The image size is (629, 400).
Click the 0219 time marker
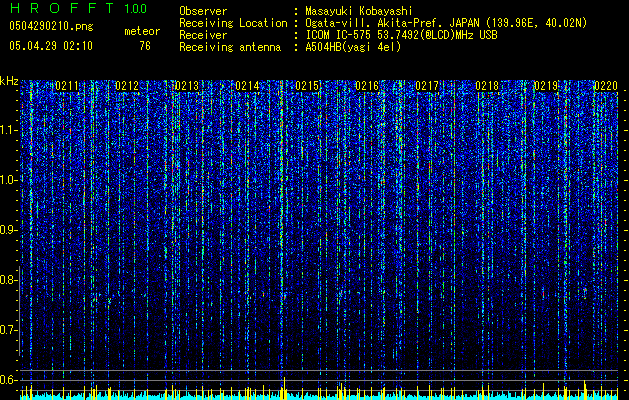547,86
